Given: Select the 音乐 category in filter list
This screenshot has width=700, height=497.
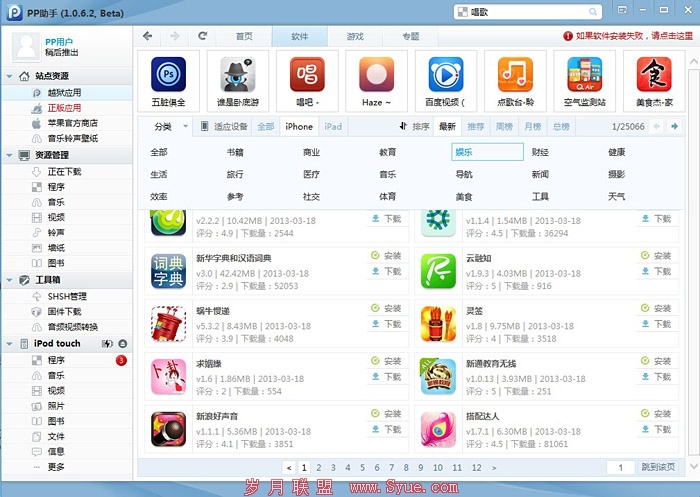Looking at the screenshot, I should 388,174.
